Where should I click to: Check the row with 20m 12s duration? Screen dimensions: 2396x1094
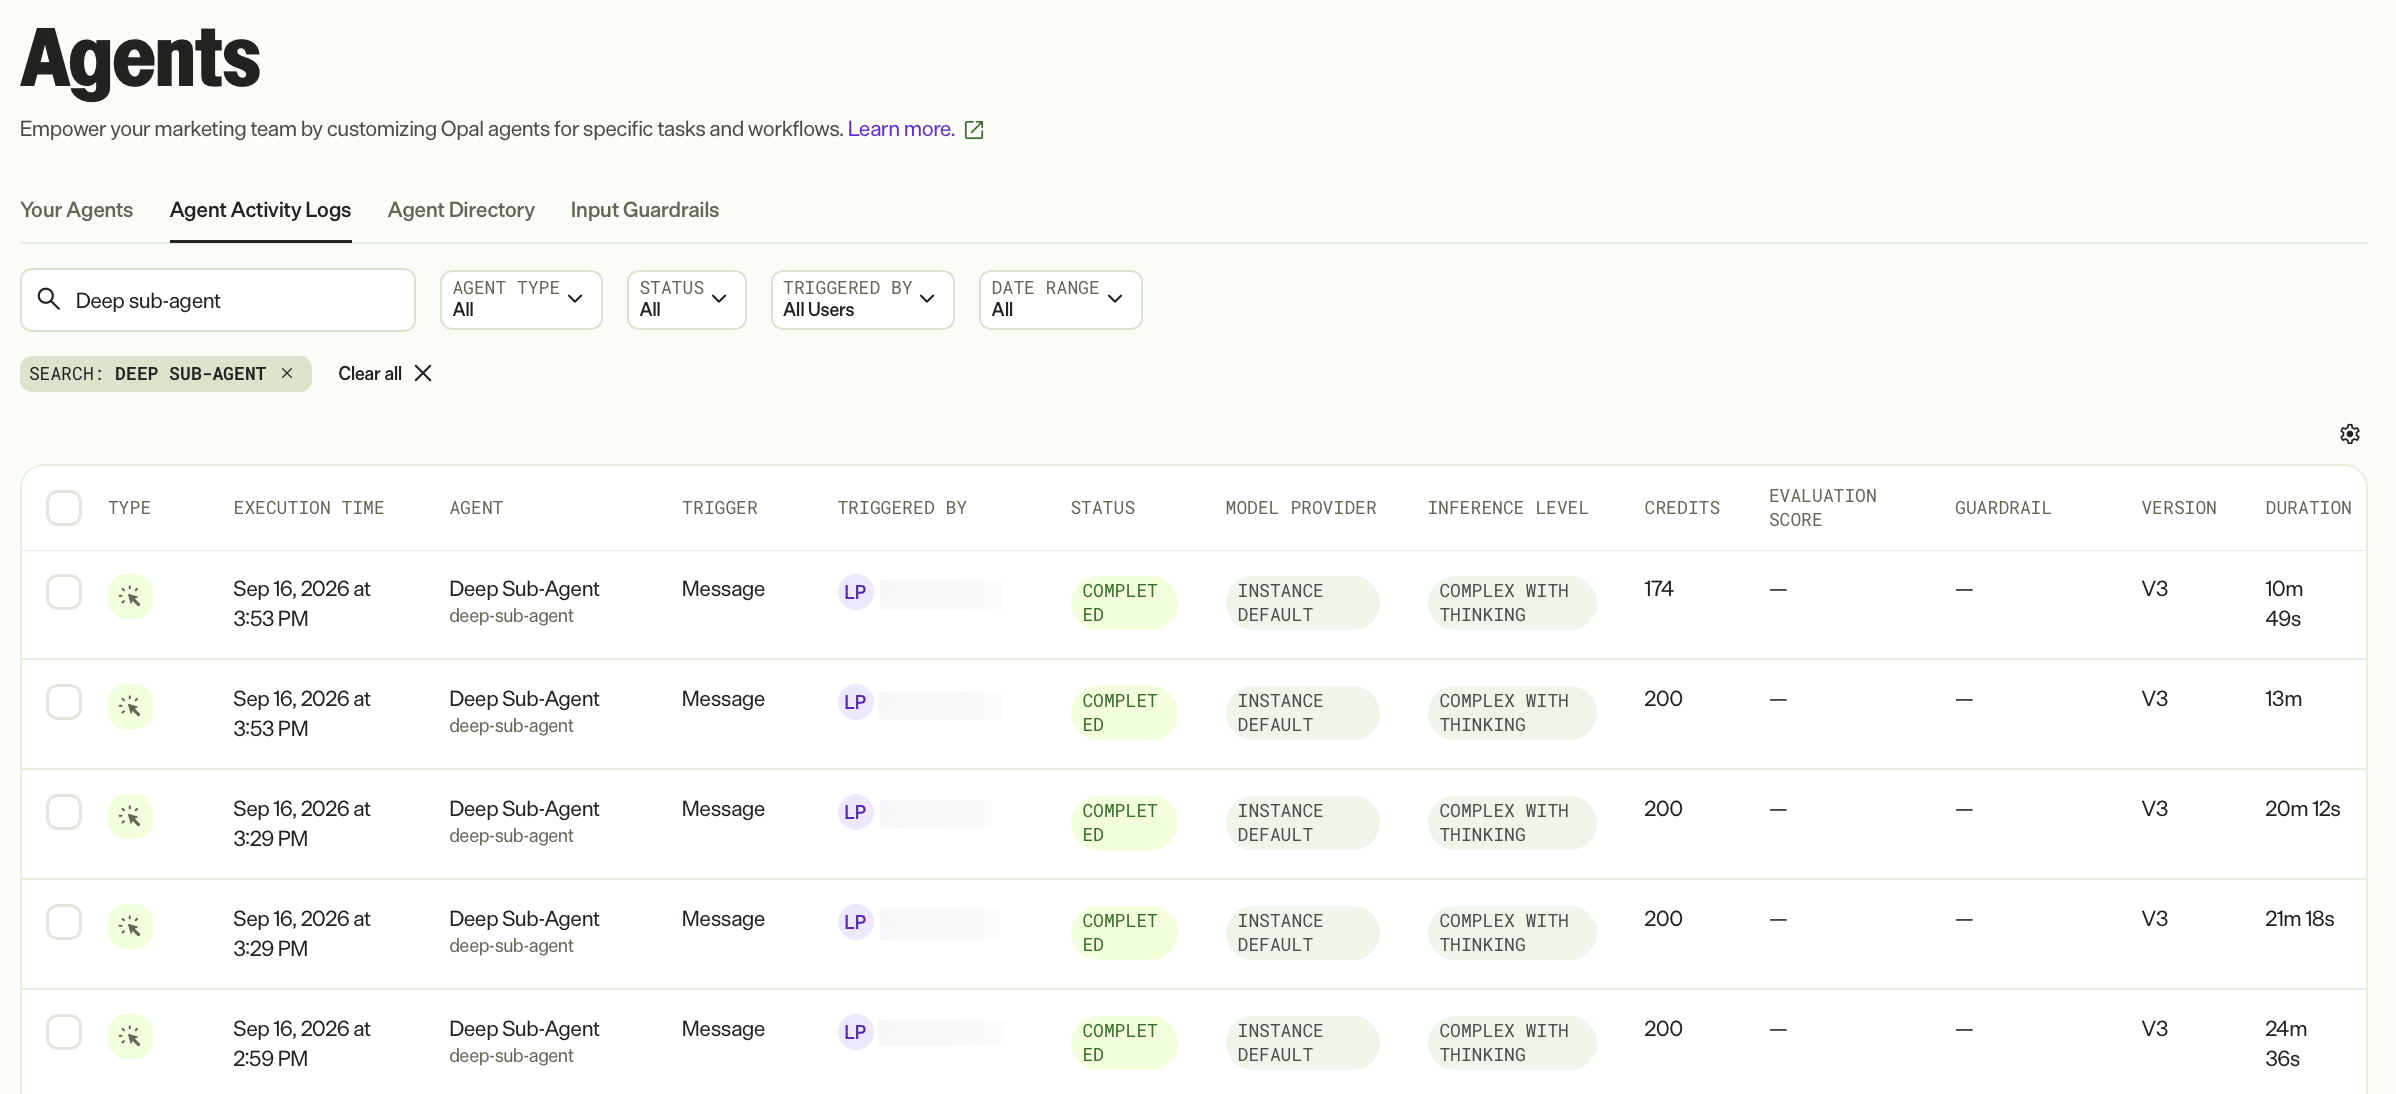tap(64, 812)
